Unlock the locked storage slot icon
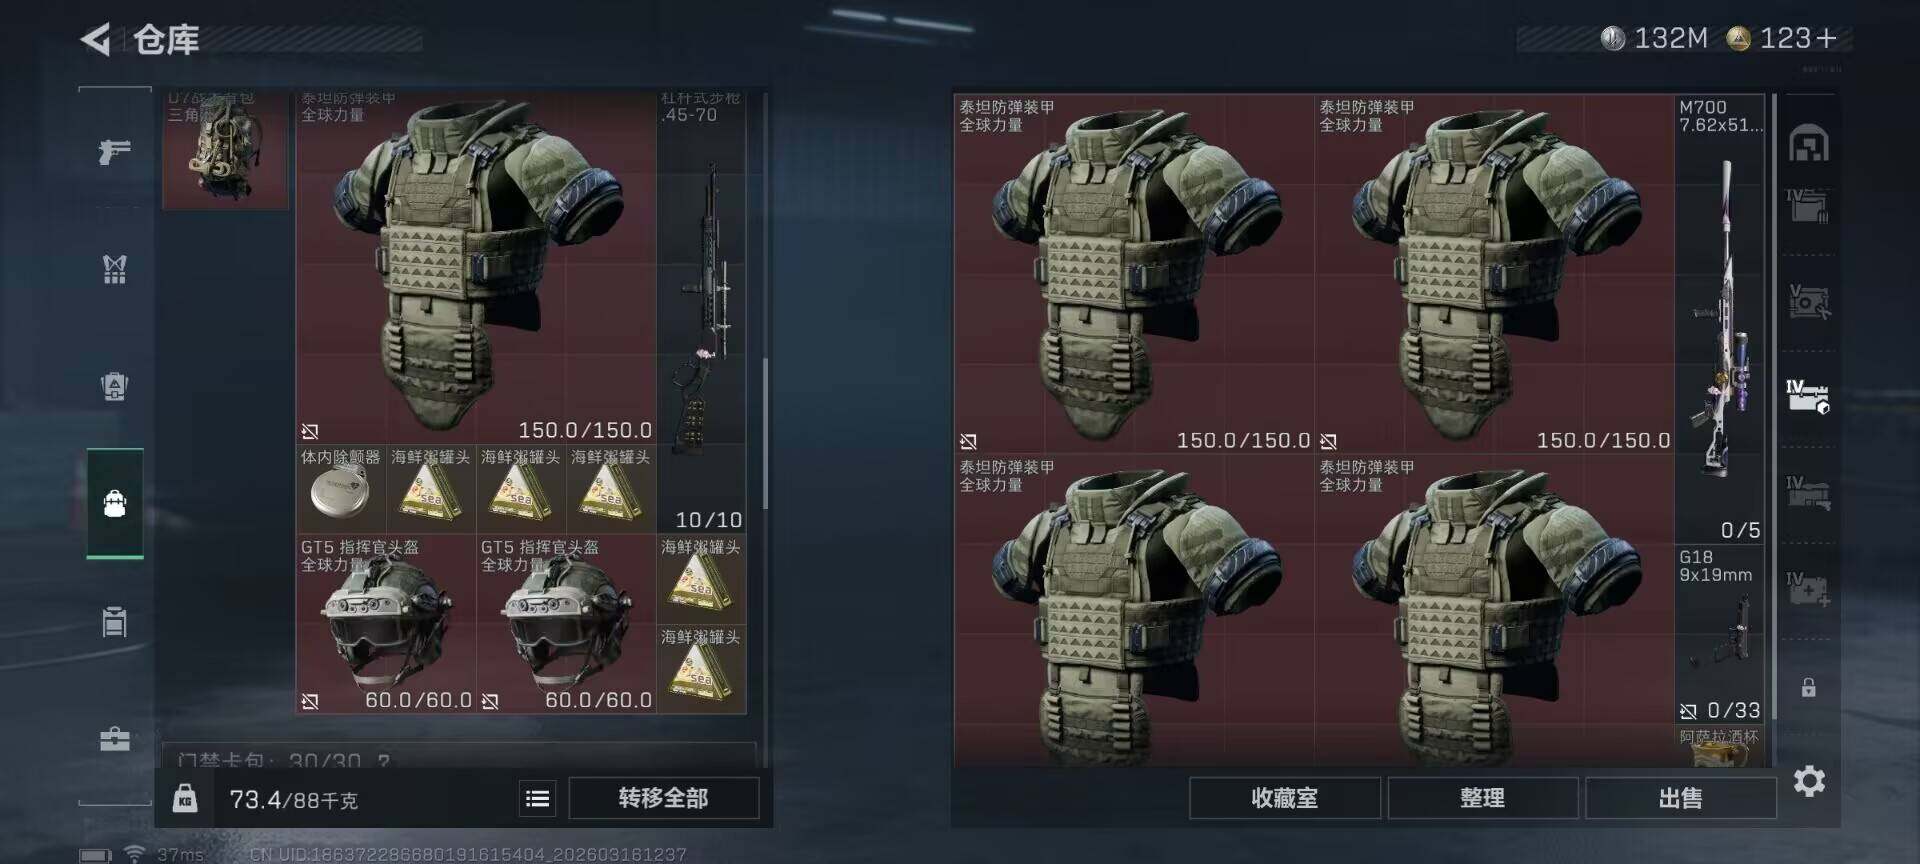Viewport: 1920px width, 864px height. click(x=1808, y=687)
